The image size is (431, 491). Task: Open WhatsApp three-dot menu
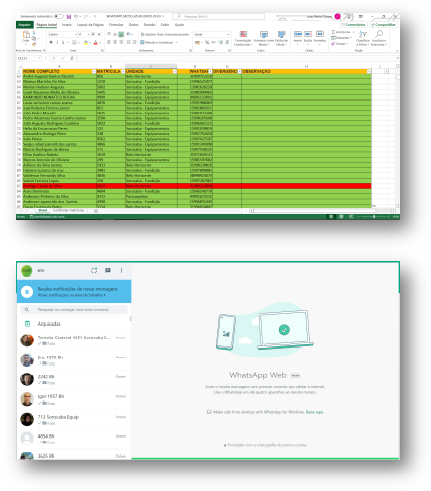(x=121, y=270)
